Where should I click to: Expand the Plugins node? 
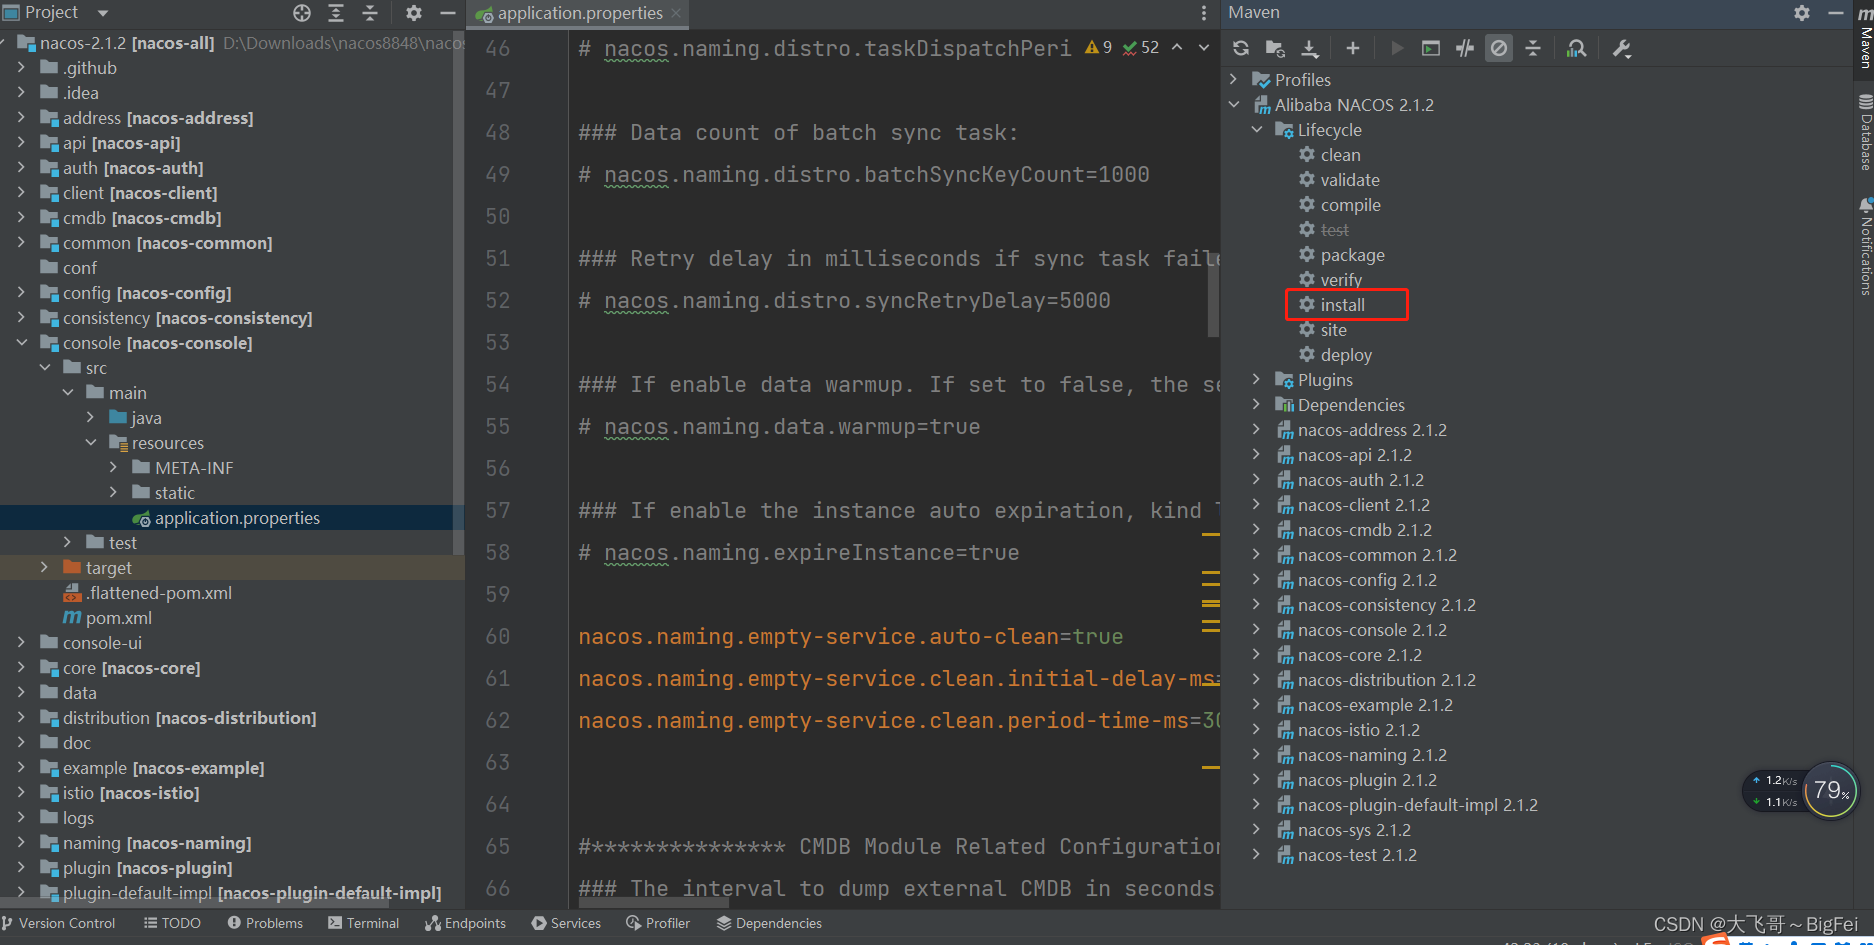click(1257, 379)
